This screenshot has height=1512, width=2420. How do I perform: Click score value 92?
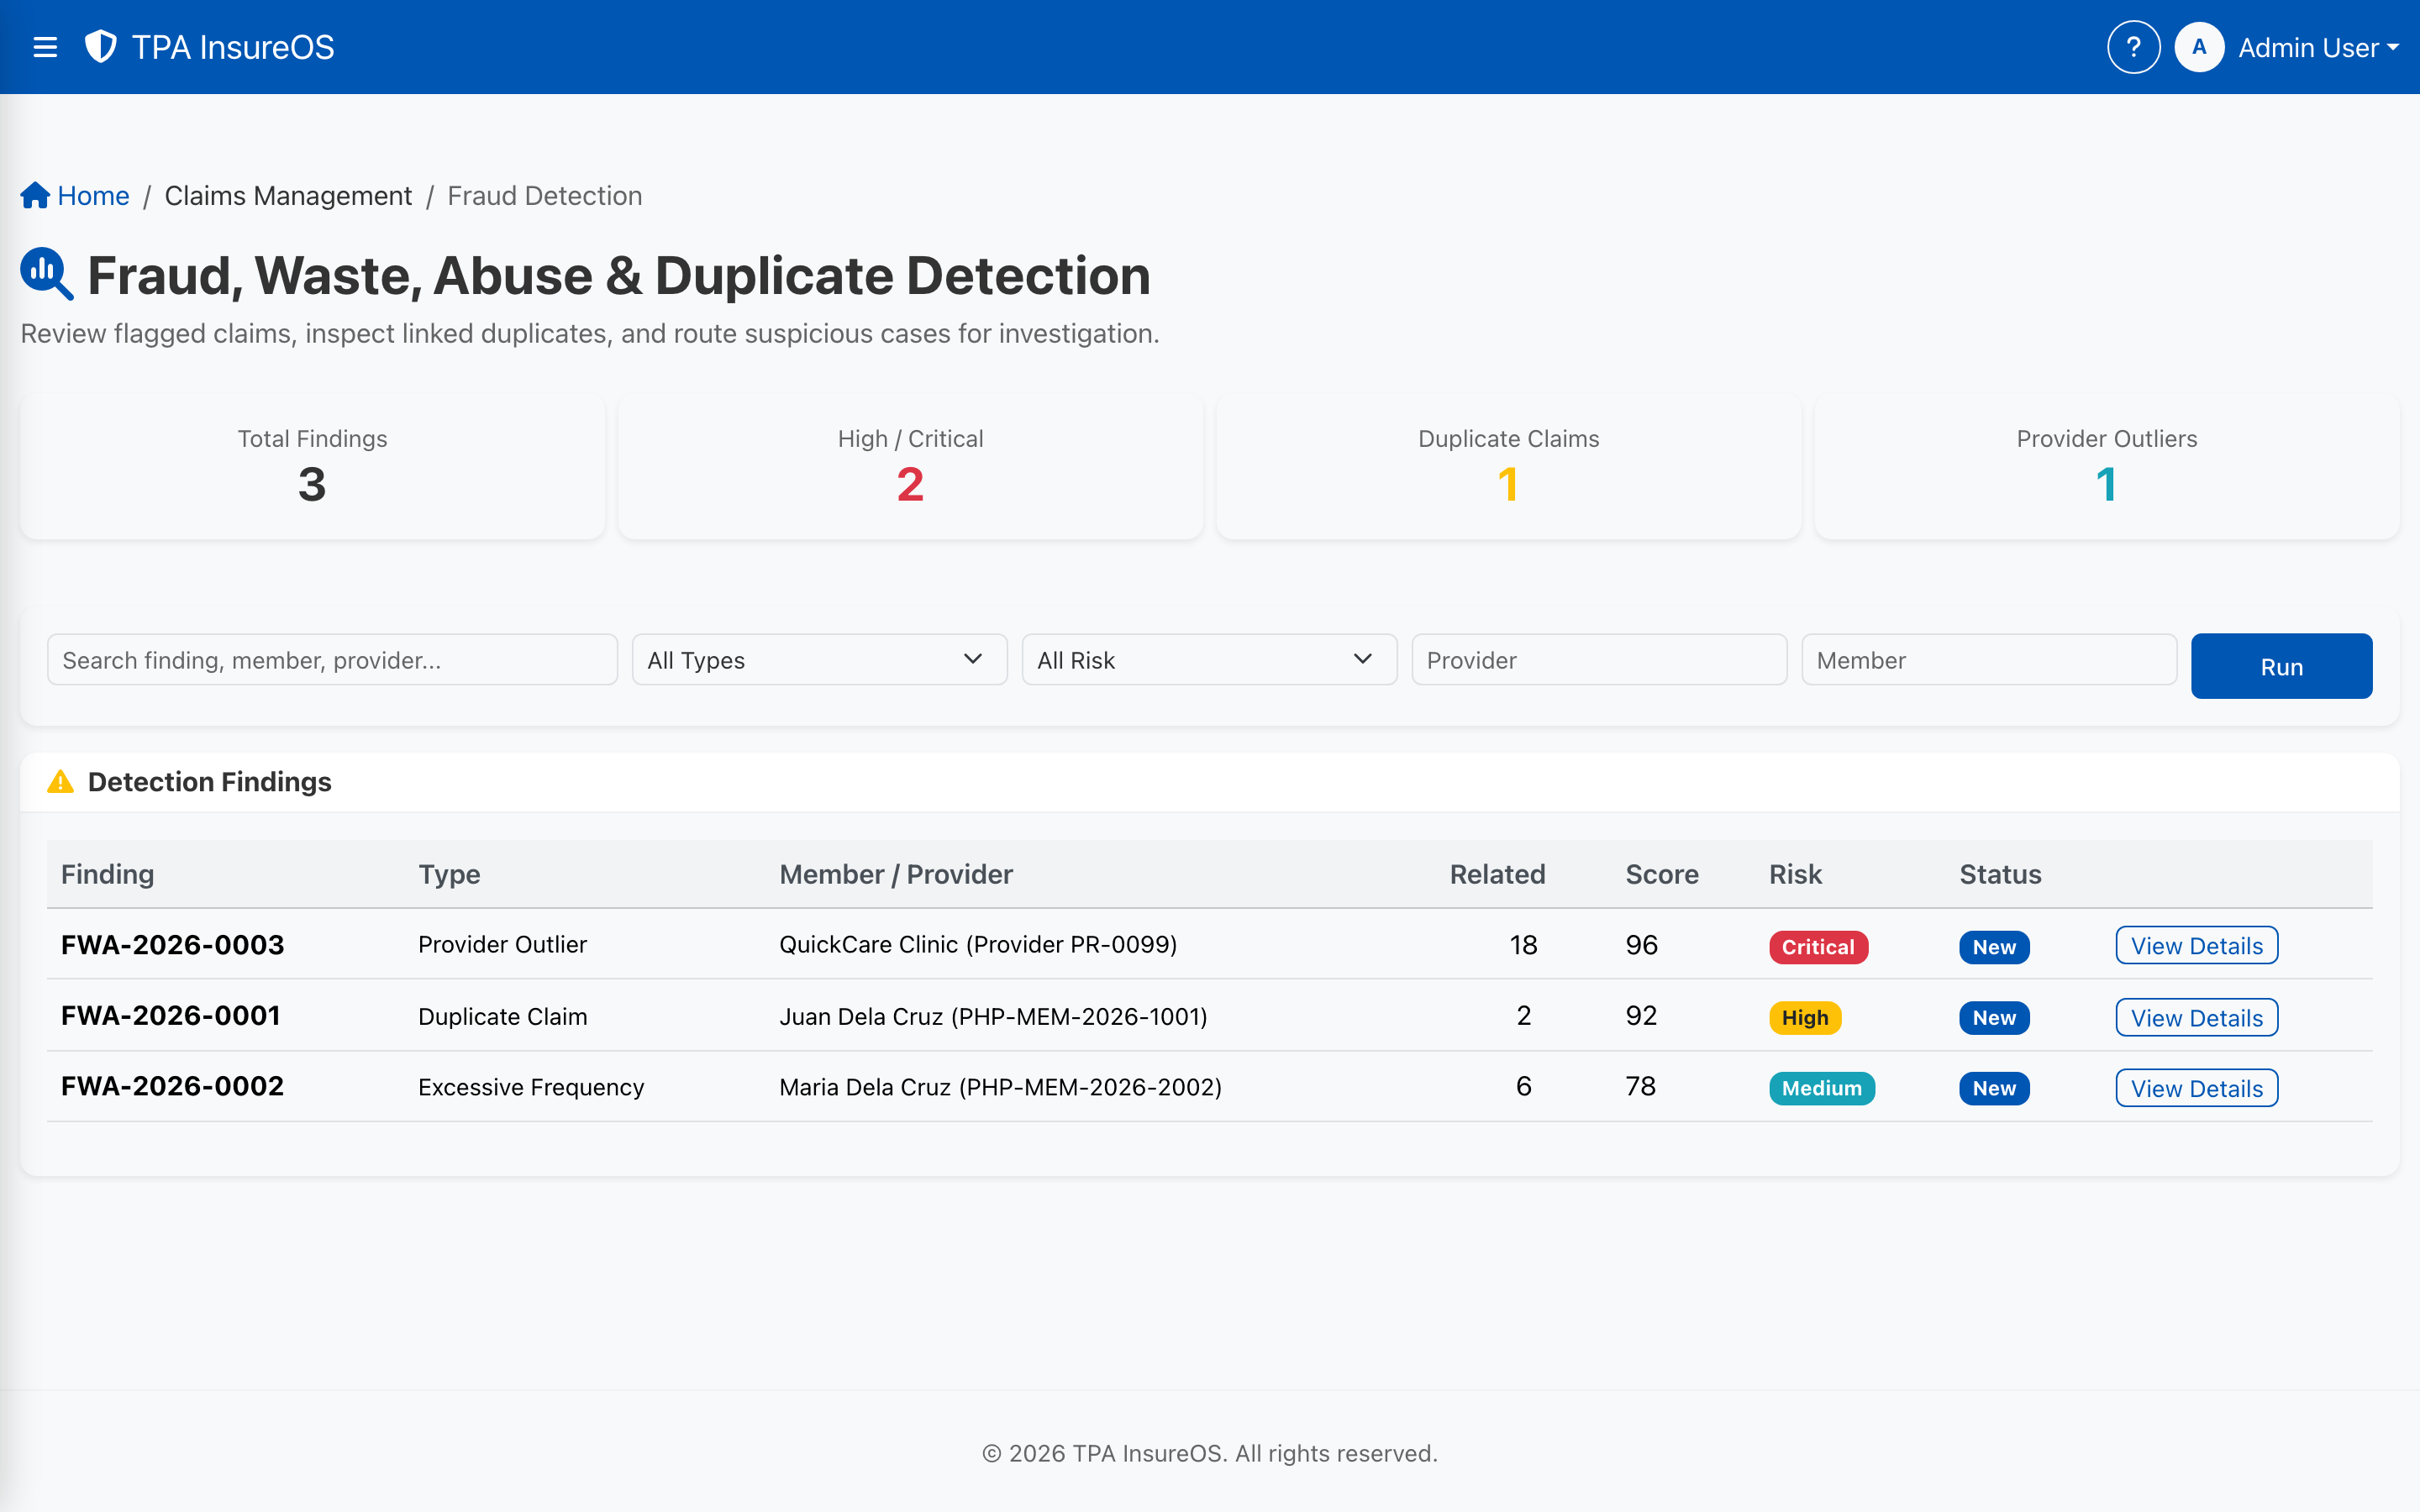[x=1641, y=1016]
